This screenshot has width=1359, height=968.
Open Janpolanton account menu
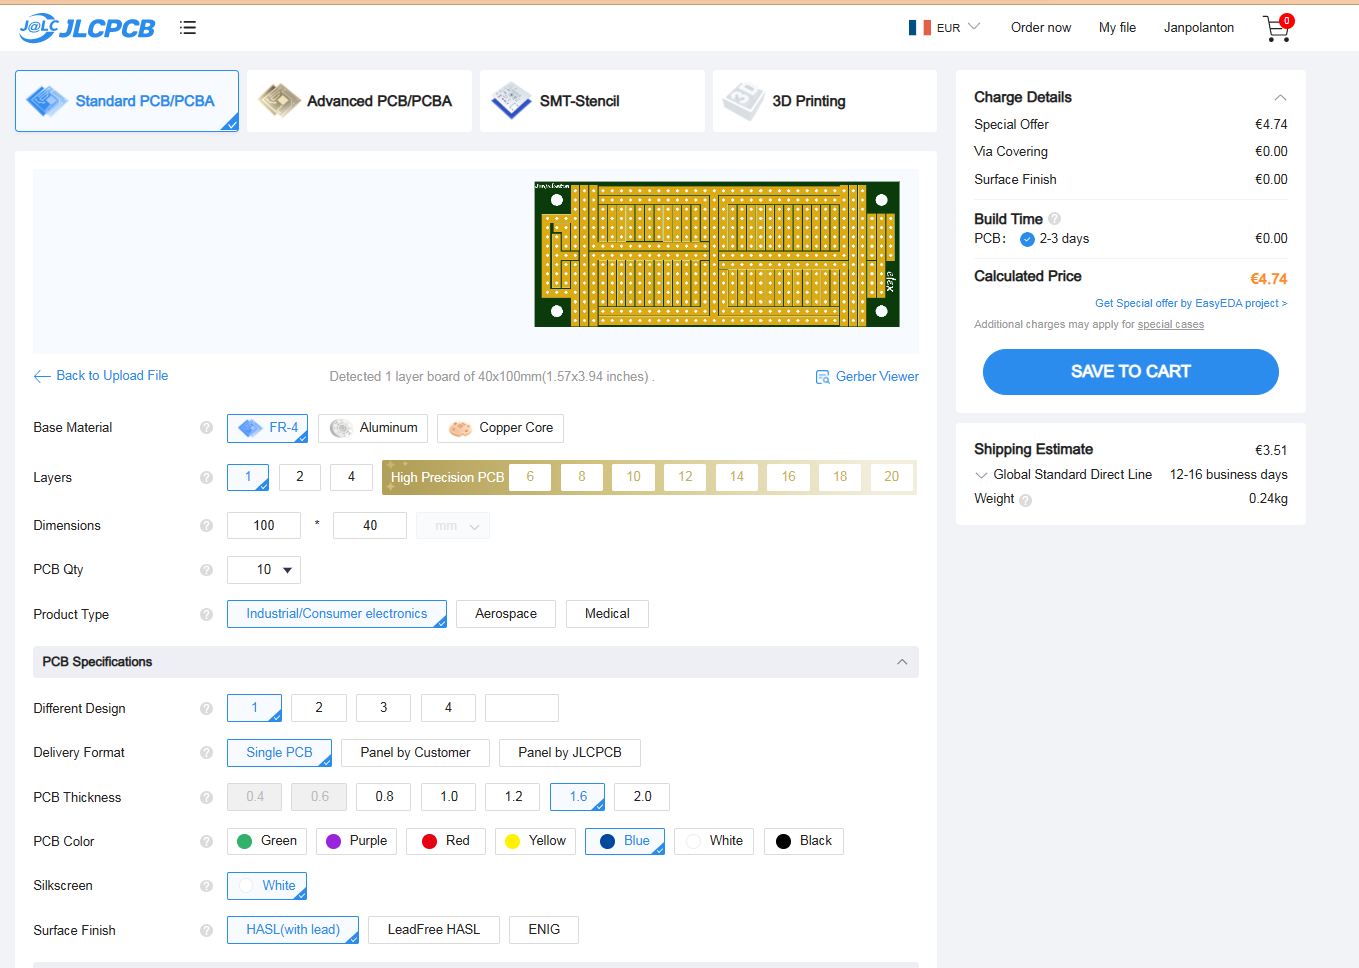point(1198,28)
